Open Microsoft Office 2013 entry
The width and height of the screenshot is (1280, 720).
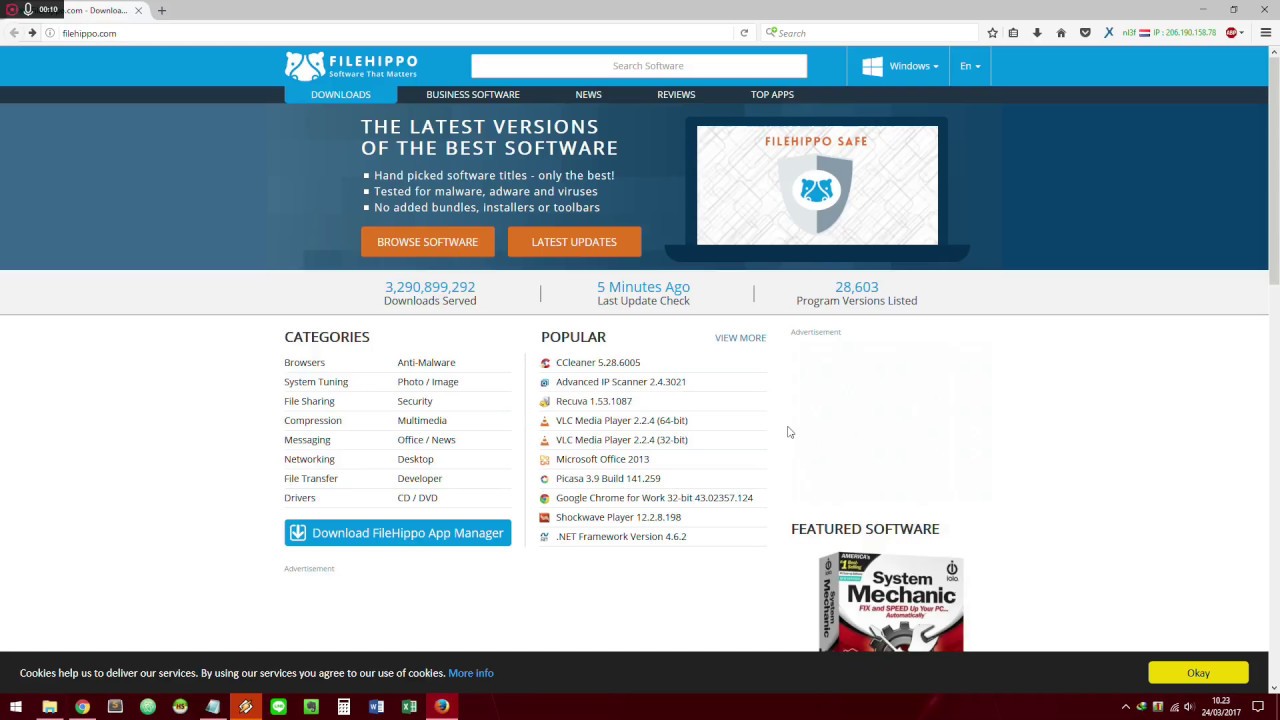(x=602, y=459)
